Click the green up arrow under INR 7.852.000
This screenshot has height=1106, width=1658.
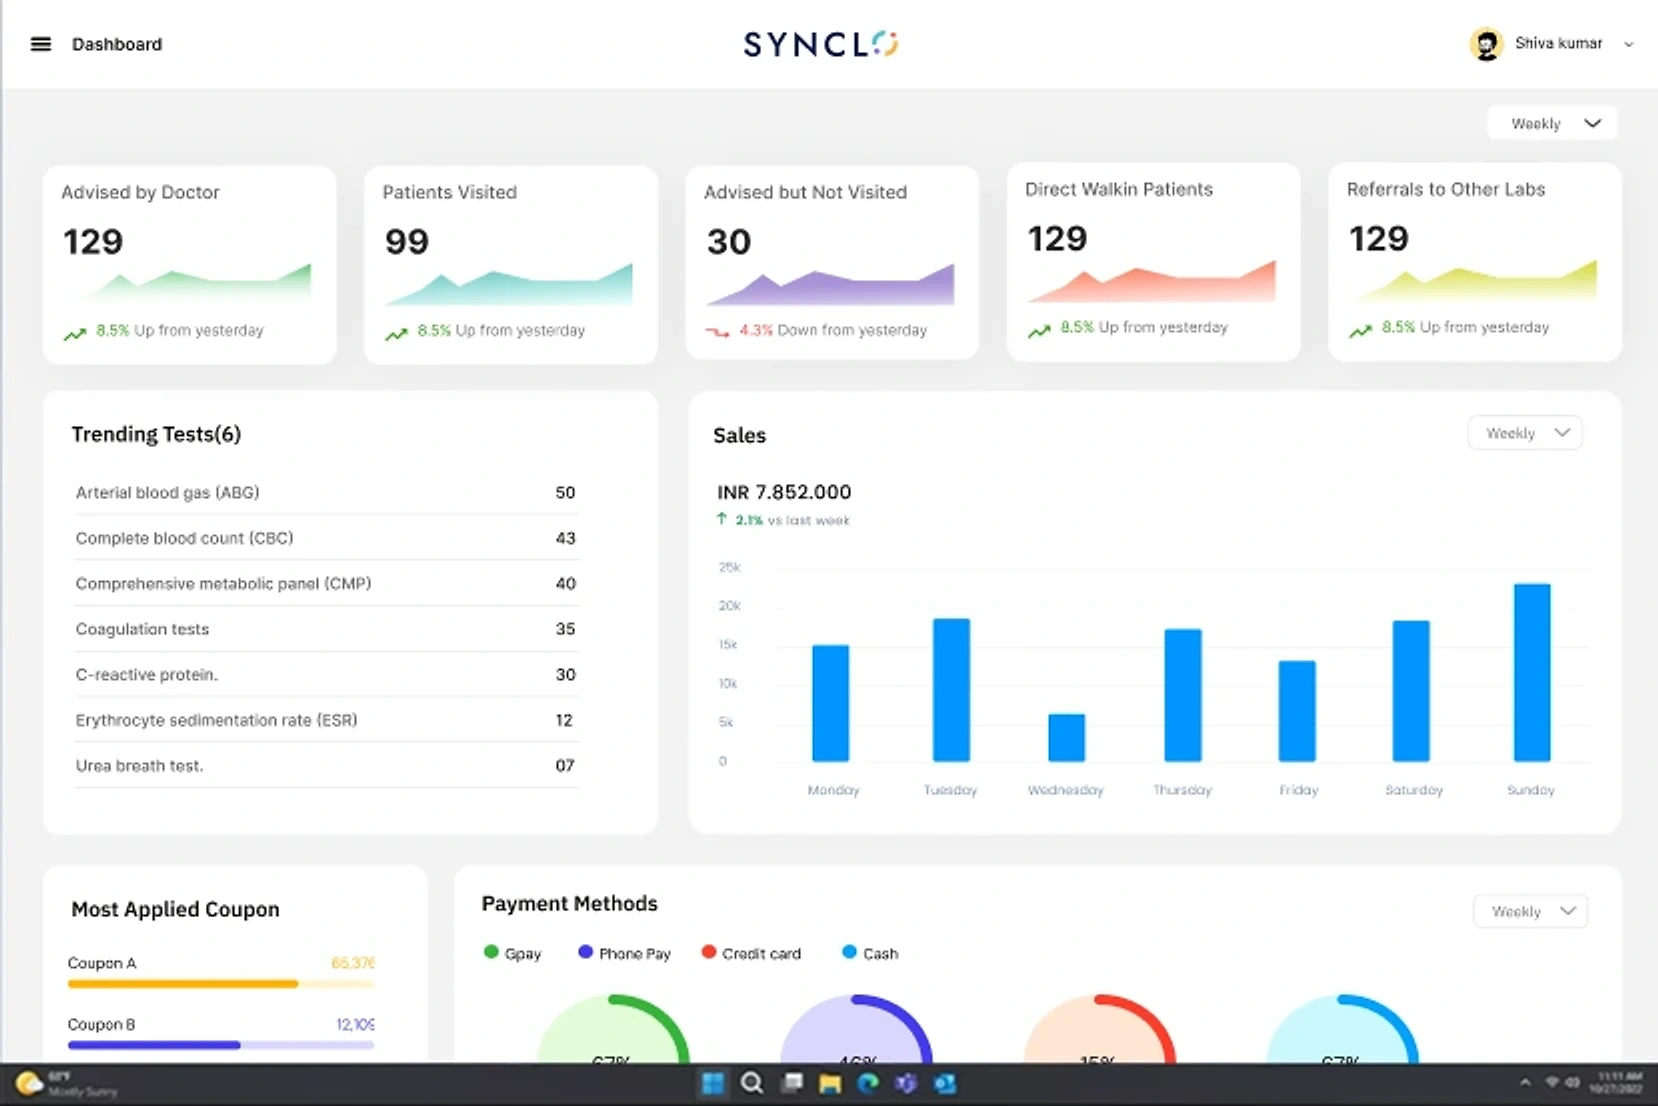[722, 519]
